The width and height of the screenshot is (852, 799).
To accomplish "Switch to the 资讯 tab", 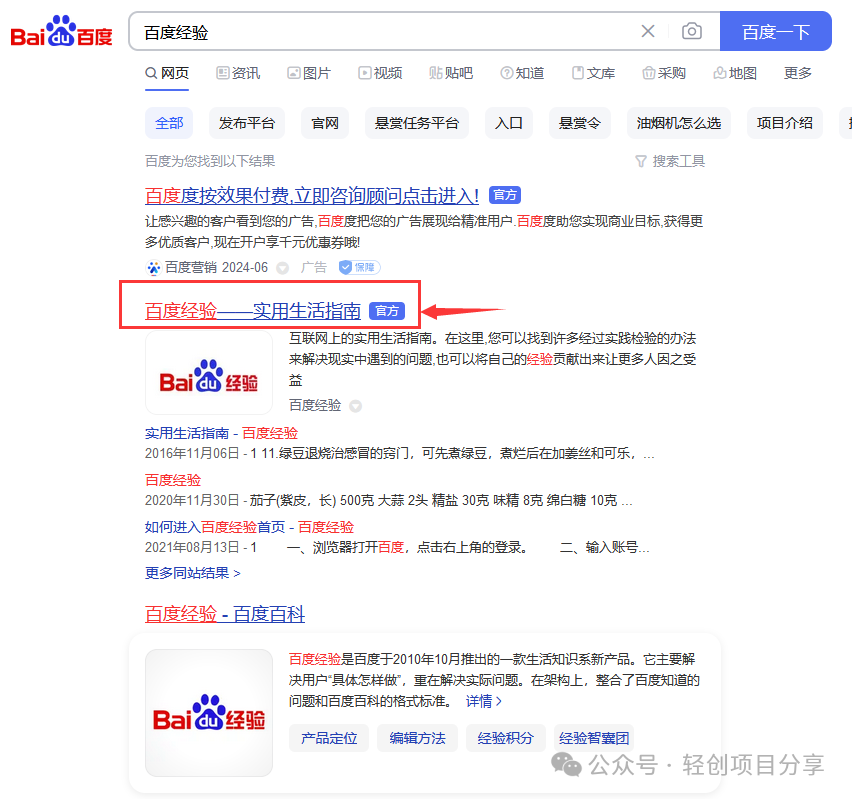I will coord(238,73).
